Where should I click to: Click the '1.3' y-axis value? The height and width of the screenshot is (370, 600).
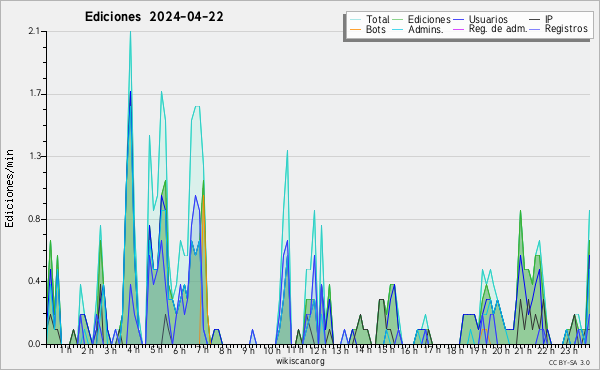34,156
